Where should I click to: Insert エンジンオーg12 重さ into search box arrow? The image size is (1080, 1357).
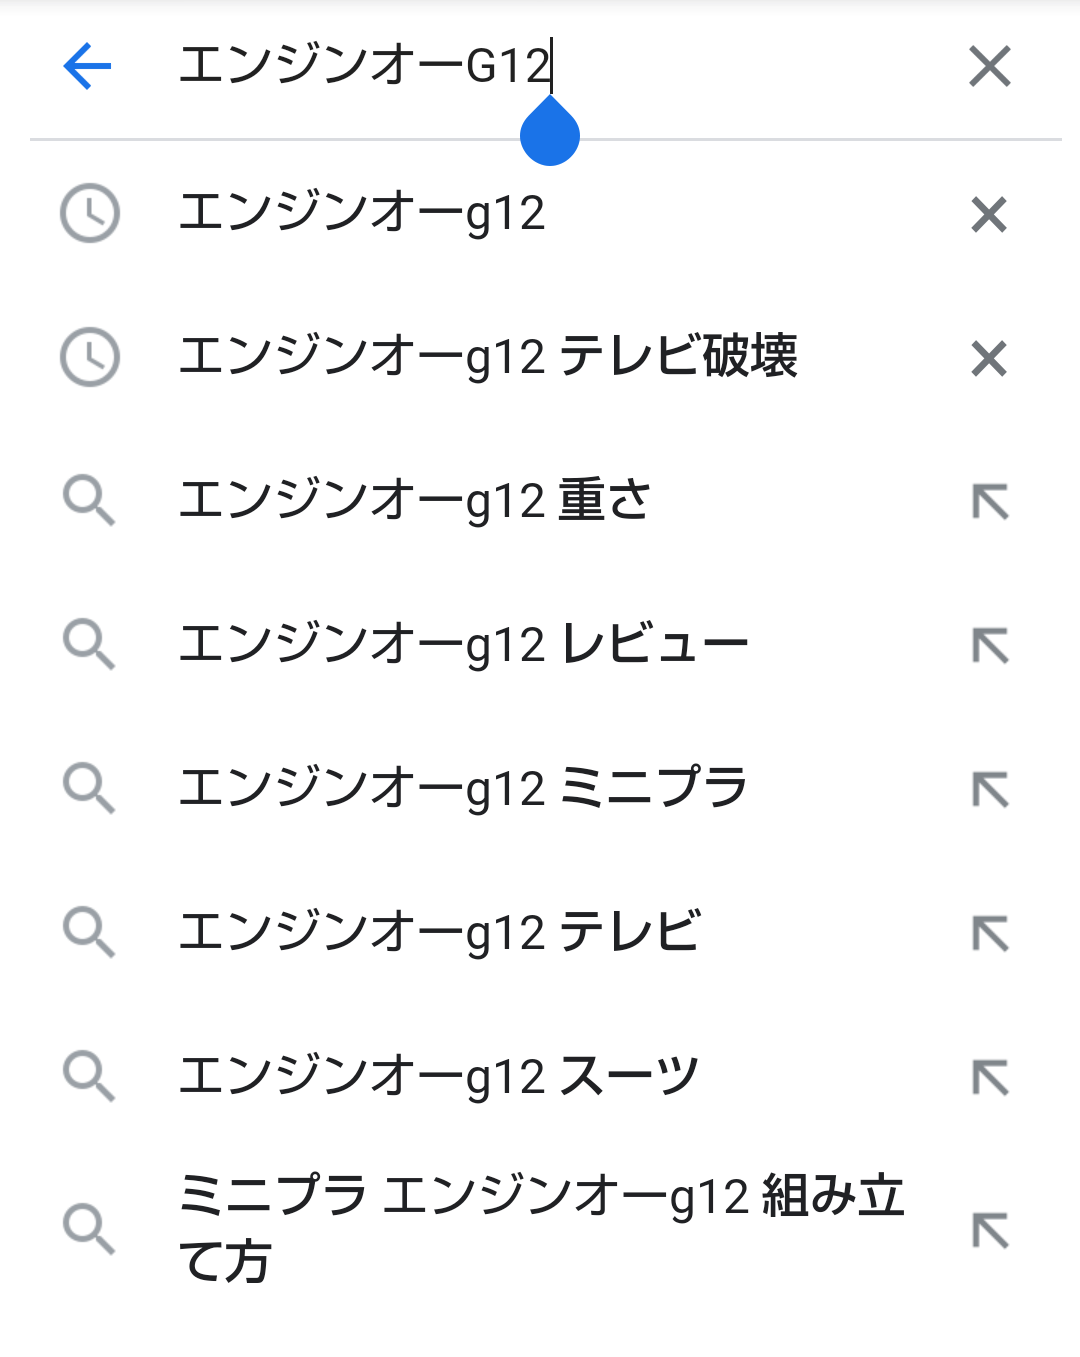[x=990, y=501]
